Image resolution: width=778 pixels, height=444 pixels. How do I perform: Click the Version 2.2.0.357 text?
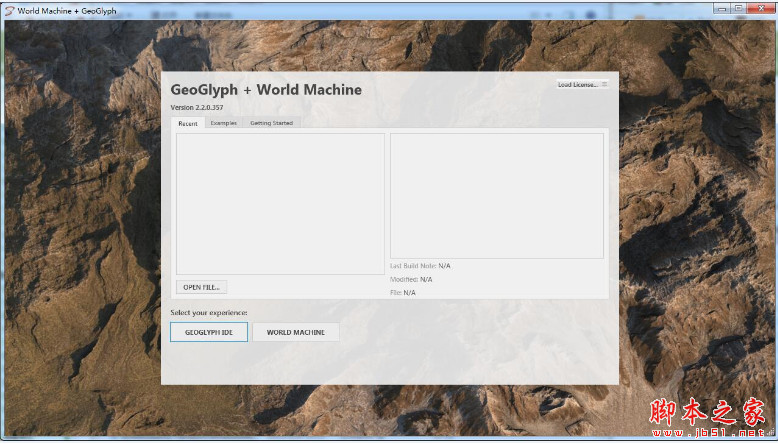coord(197,107)
